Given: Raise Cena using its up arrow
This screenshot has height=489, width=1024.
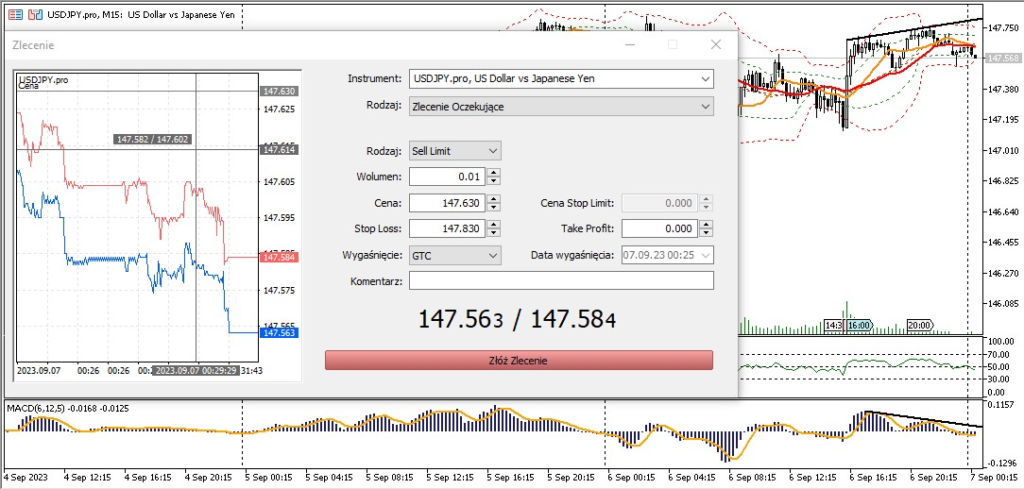Looking at the screenshot, I should point(493,199).
